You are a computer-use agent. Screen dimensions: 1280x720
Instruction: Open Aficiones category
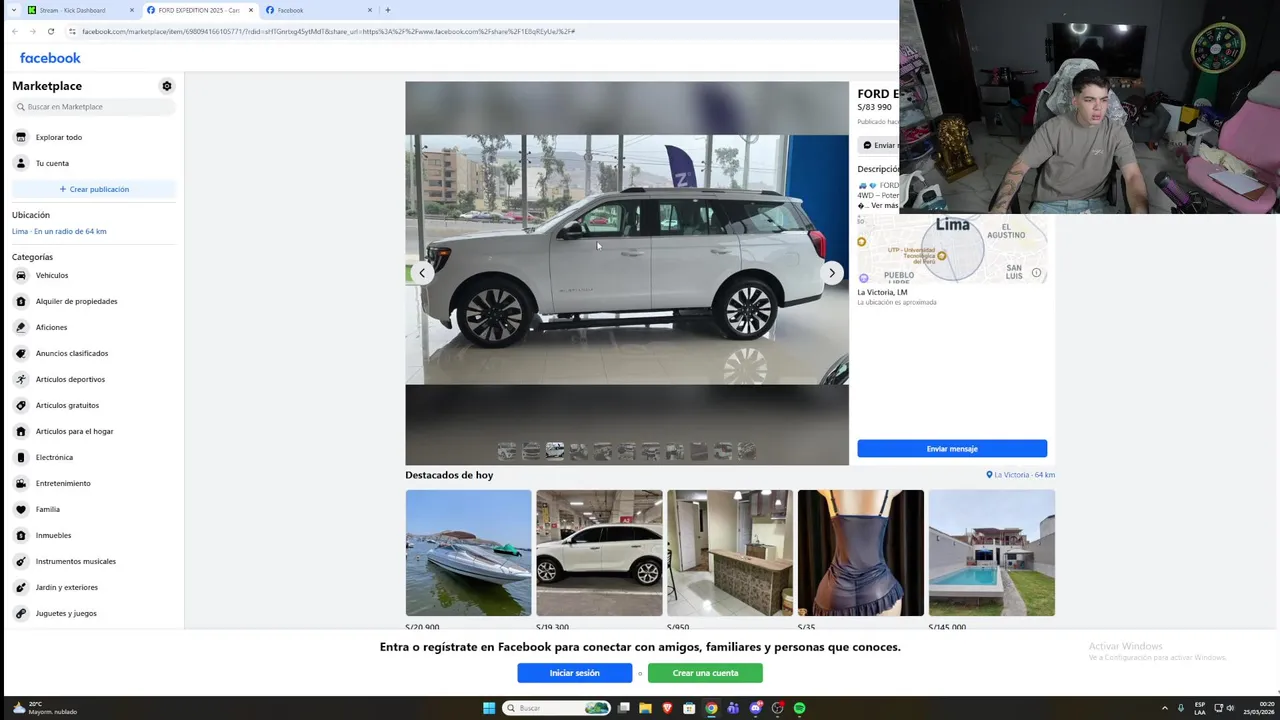(x=94, y=327)
